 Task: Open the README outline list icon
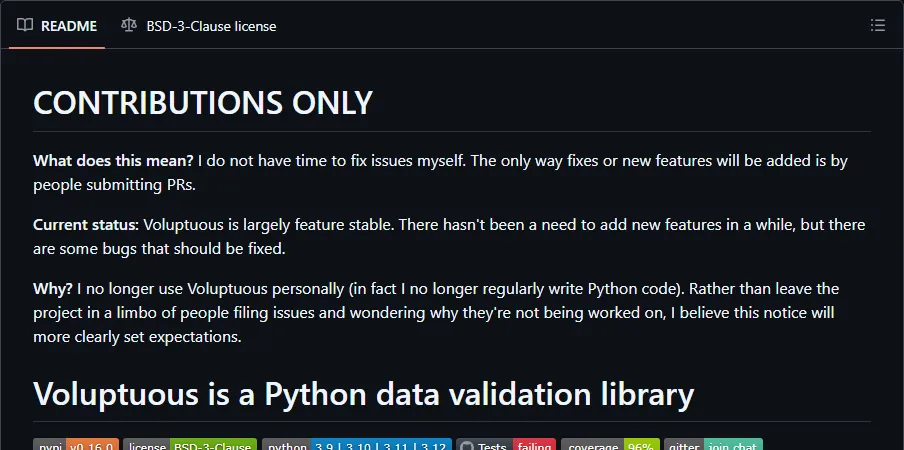pyautogui.click(x=877, y=25)
